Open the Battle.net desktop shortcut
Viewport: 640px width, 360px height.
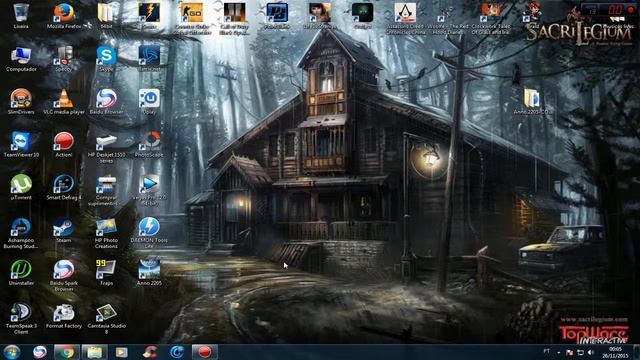149,59
